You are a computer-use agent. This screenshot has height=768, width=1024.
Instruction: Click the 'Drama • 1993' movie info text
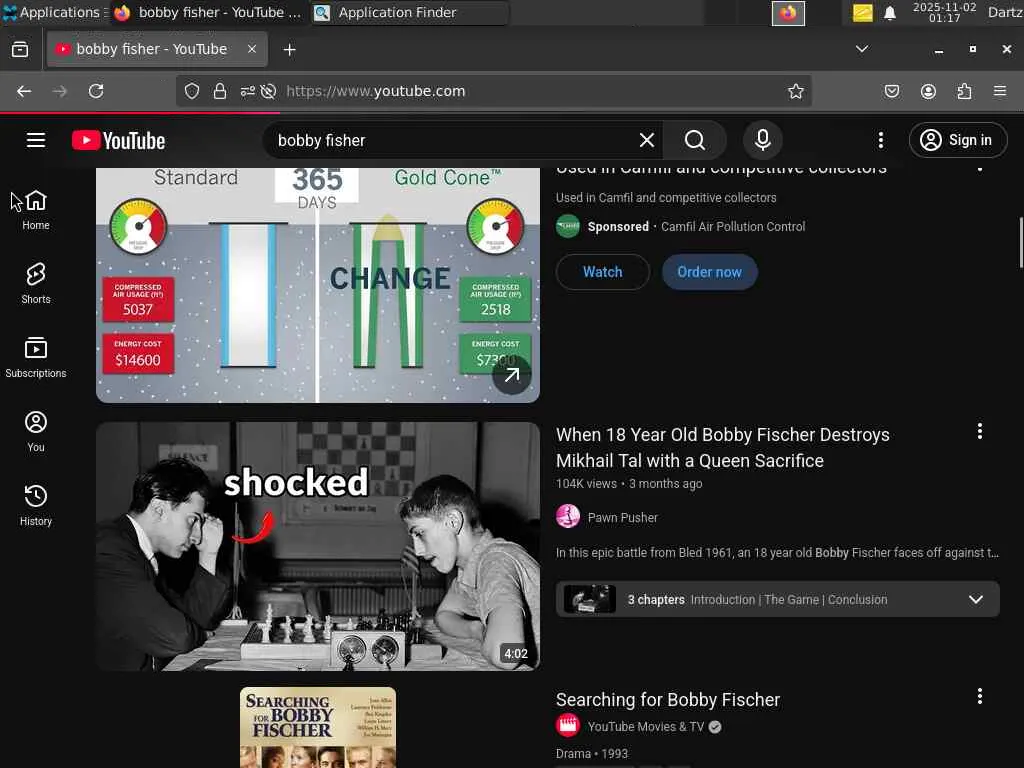592,754
